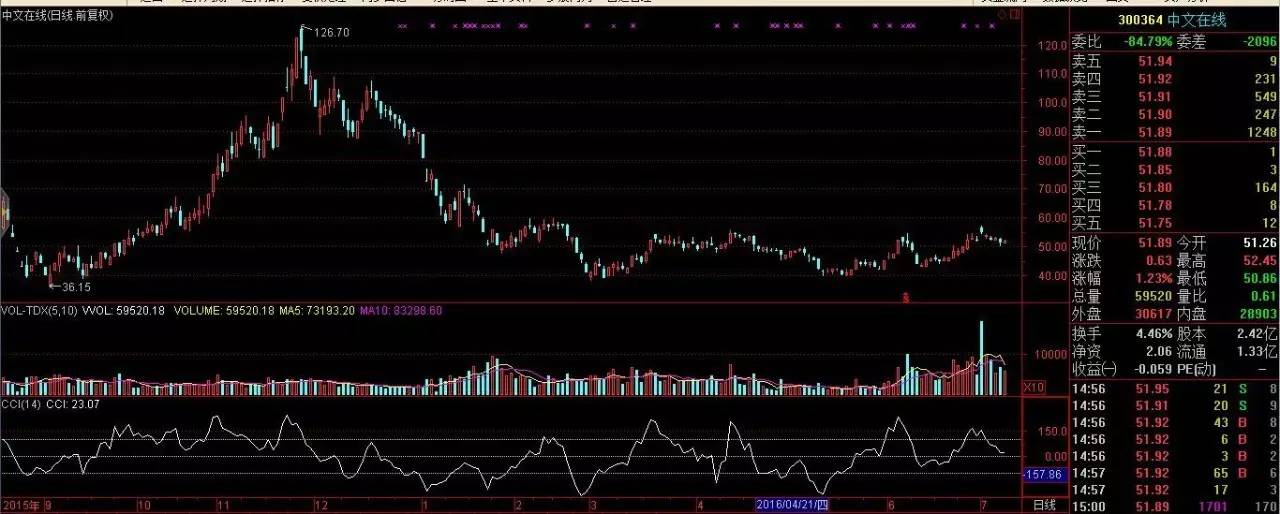
Task: Click the 外盘 30617 value
Action: click(x=1155, y=315)
